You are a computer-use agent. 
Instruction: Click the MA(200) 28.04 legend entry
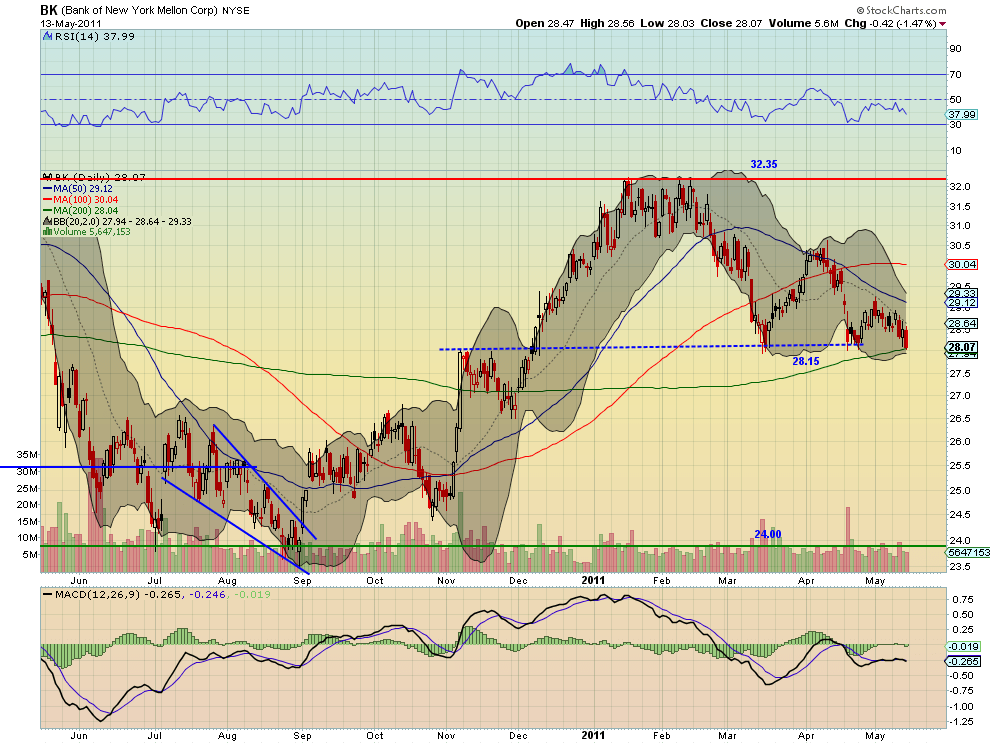coord(85,210)
